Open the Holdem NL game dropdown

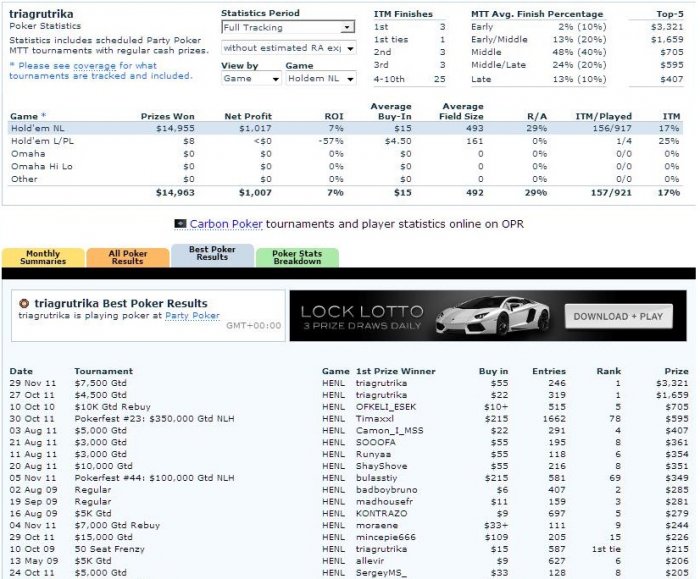[x=321, y=79]
